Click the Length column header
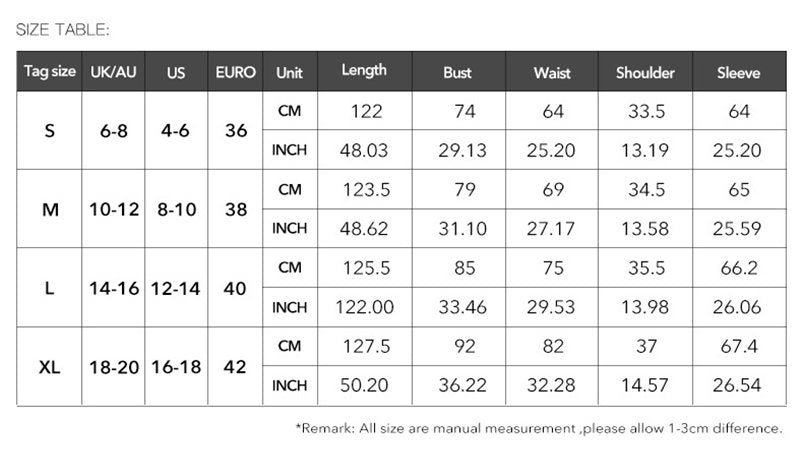The height and width of the screenshot is (450, 800). coord(364,71)
